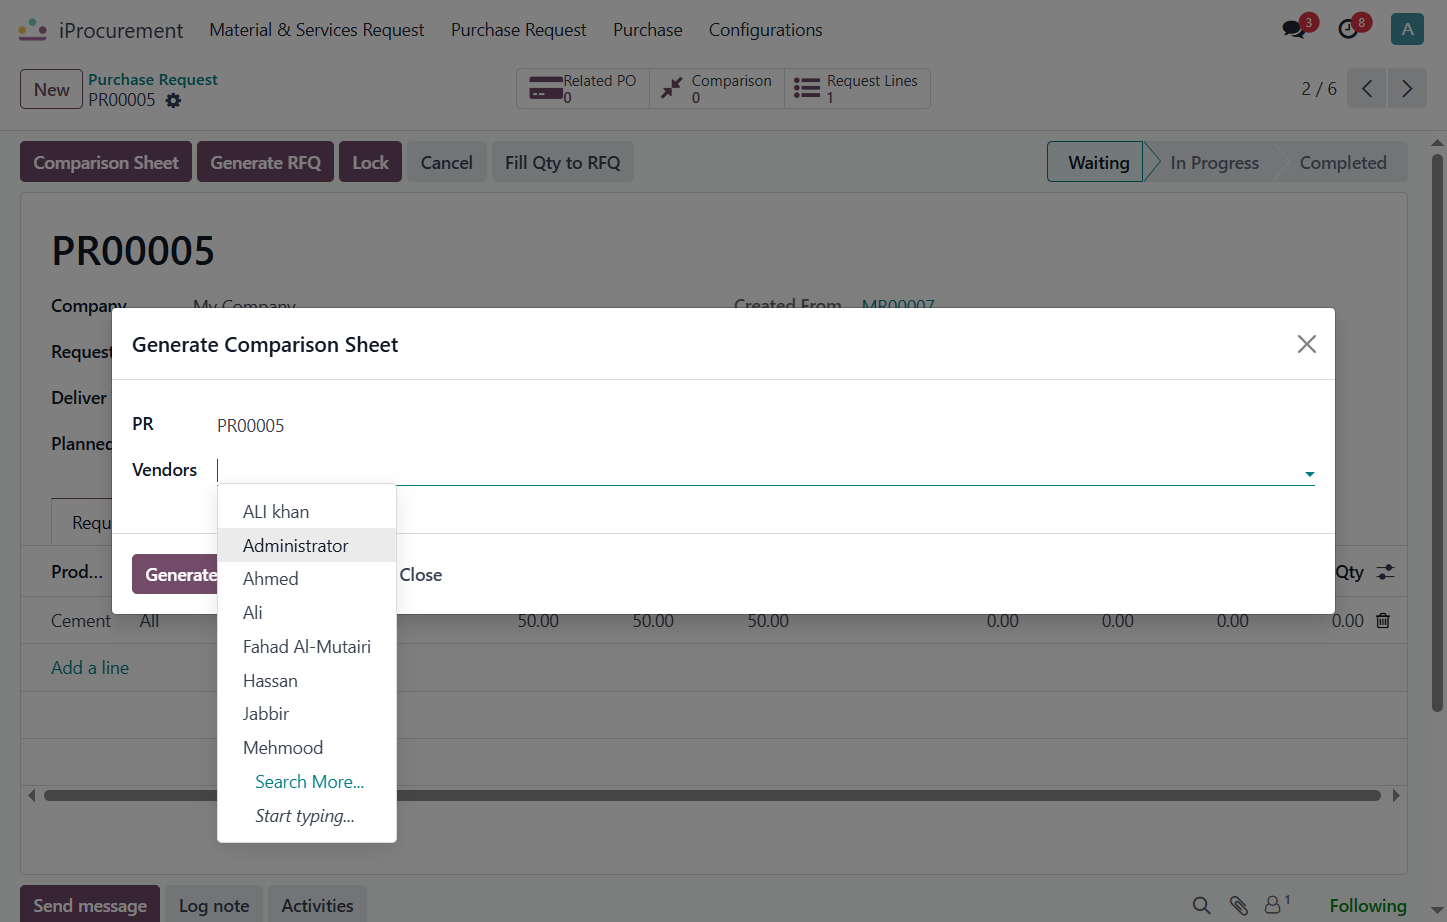Open the Related PO stat button
Image resolution: width=1447 pixels, height=922 pixels.
[583, 88]
